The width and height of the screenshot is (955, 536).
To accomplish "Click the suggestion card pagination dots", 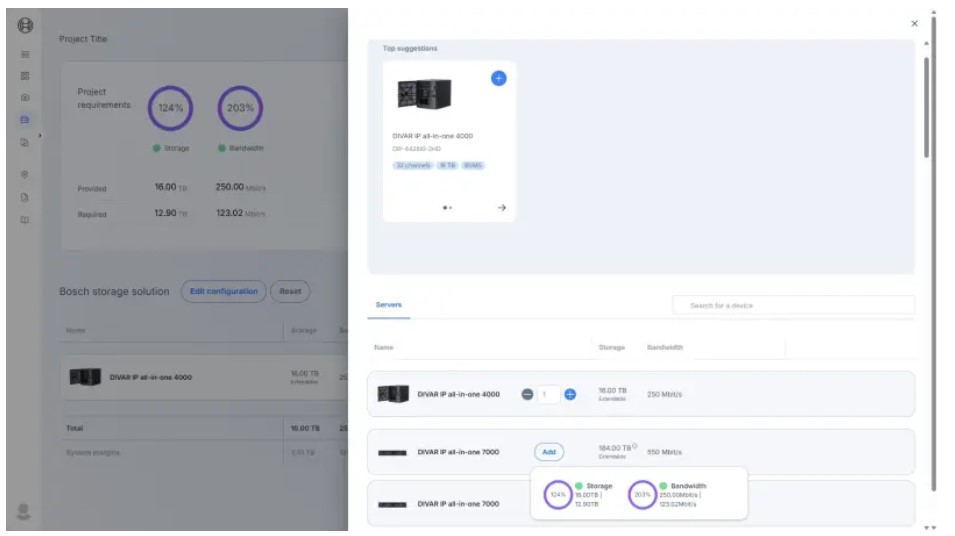I will coord(447,208).
